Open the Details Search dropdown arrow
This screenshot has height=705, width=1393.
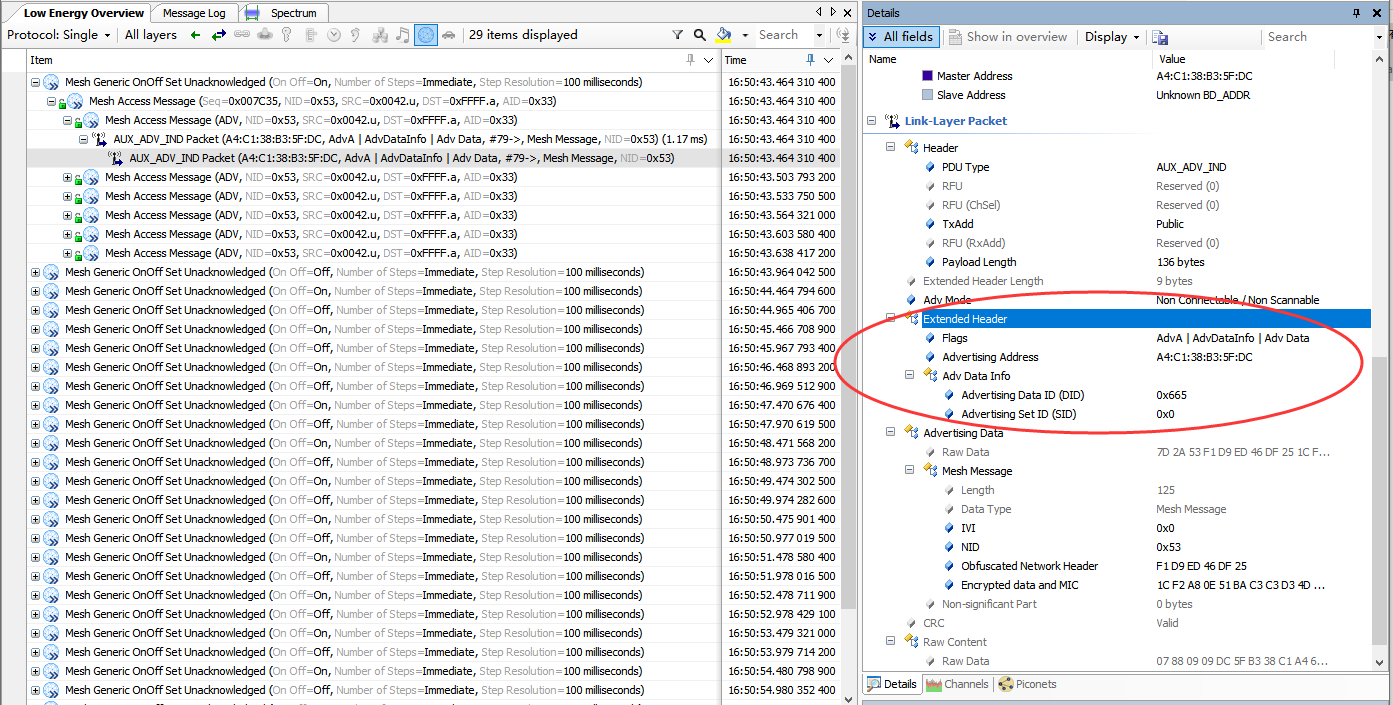coord(1379,37)
